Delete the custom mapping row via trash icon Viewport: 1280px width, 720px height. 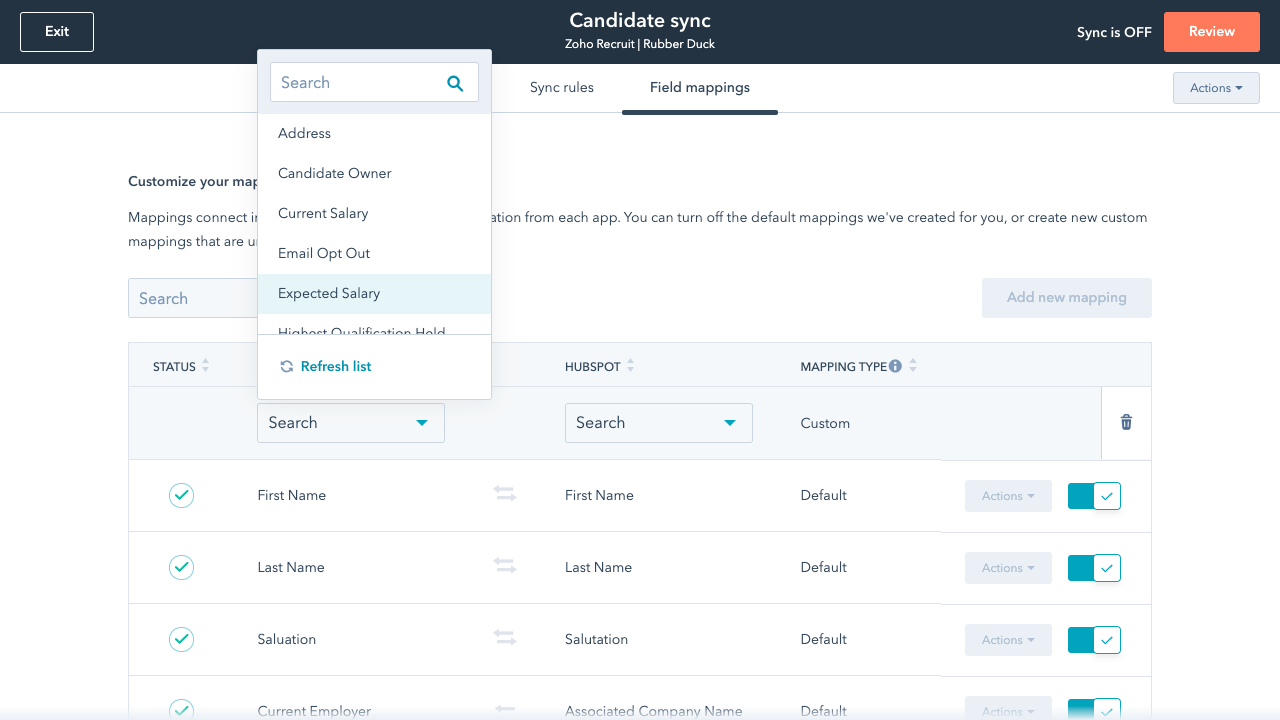[1126, 422]
